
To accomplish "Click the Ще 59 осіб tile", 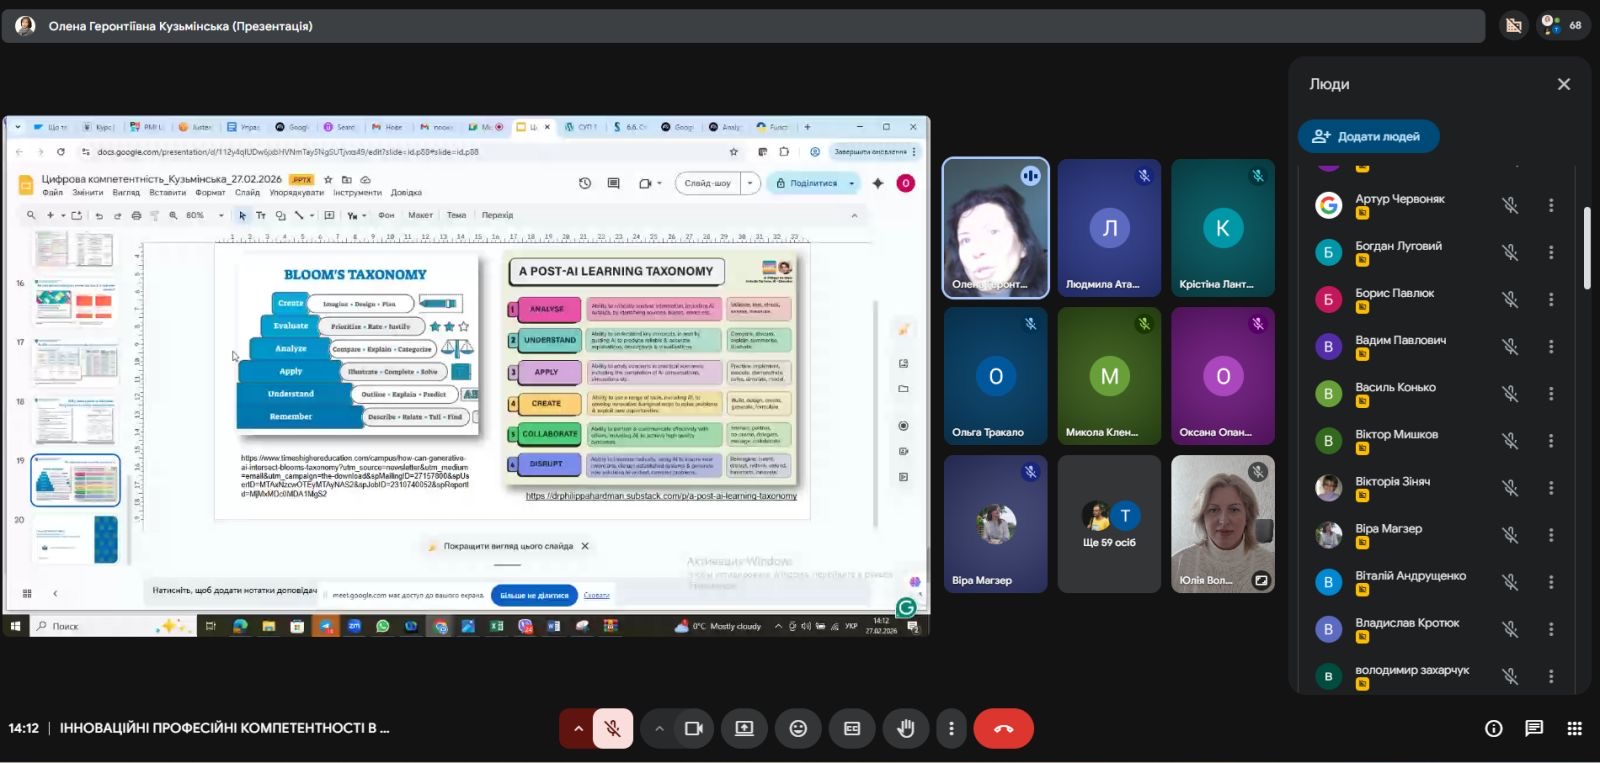I will [1109, 524].
